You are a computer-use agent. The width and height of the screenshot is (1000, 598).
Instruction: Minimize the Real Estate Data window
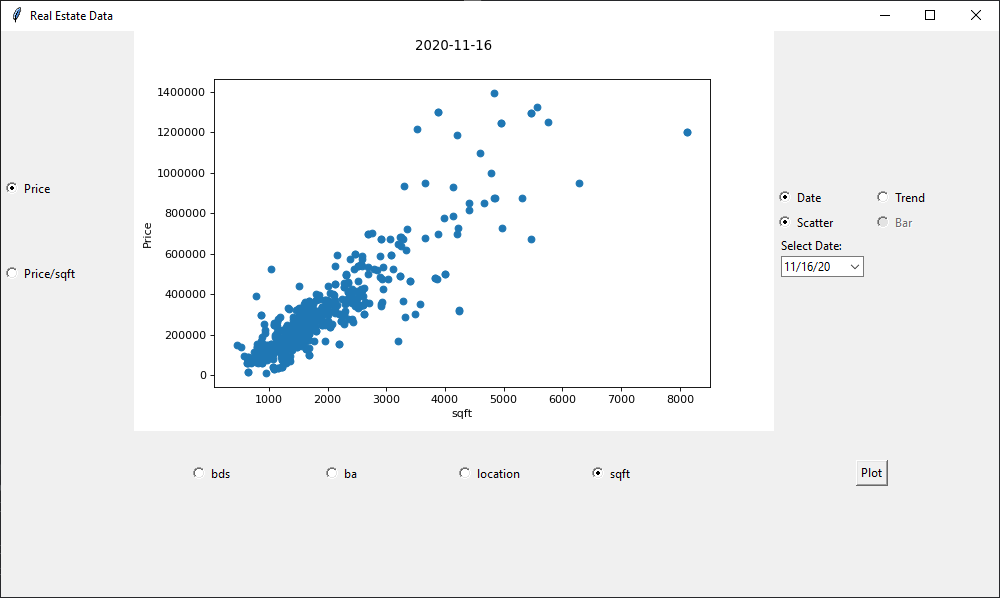[x=884, y=15]
